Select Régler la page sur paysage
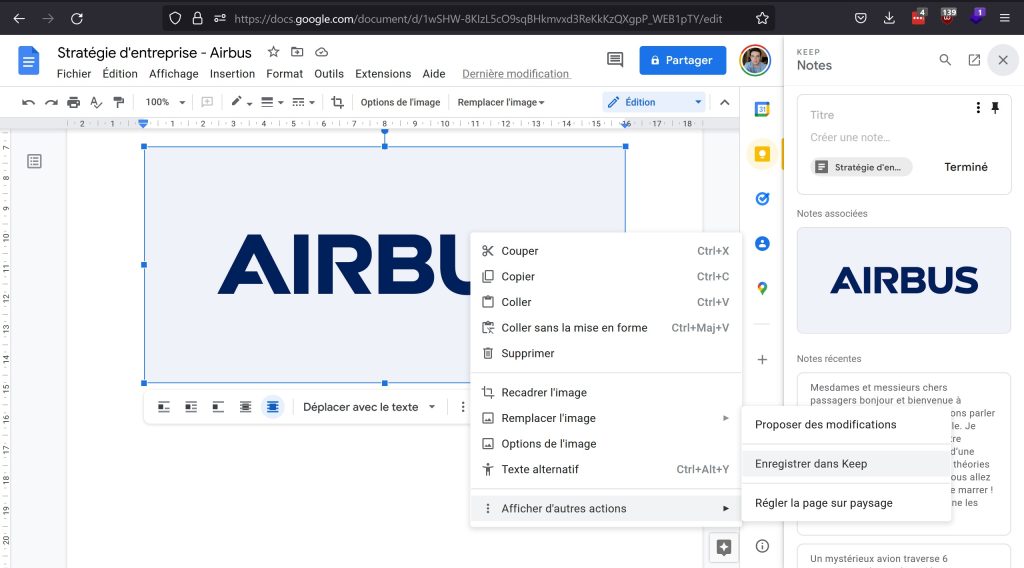Image resolution: width=1024 pixels, height=568 pixels. coord(846,503)
